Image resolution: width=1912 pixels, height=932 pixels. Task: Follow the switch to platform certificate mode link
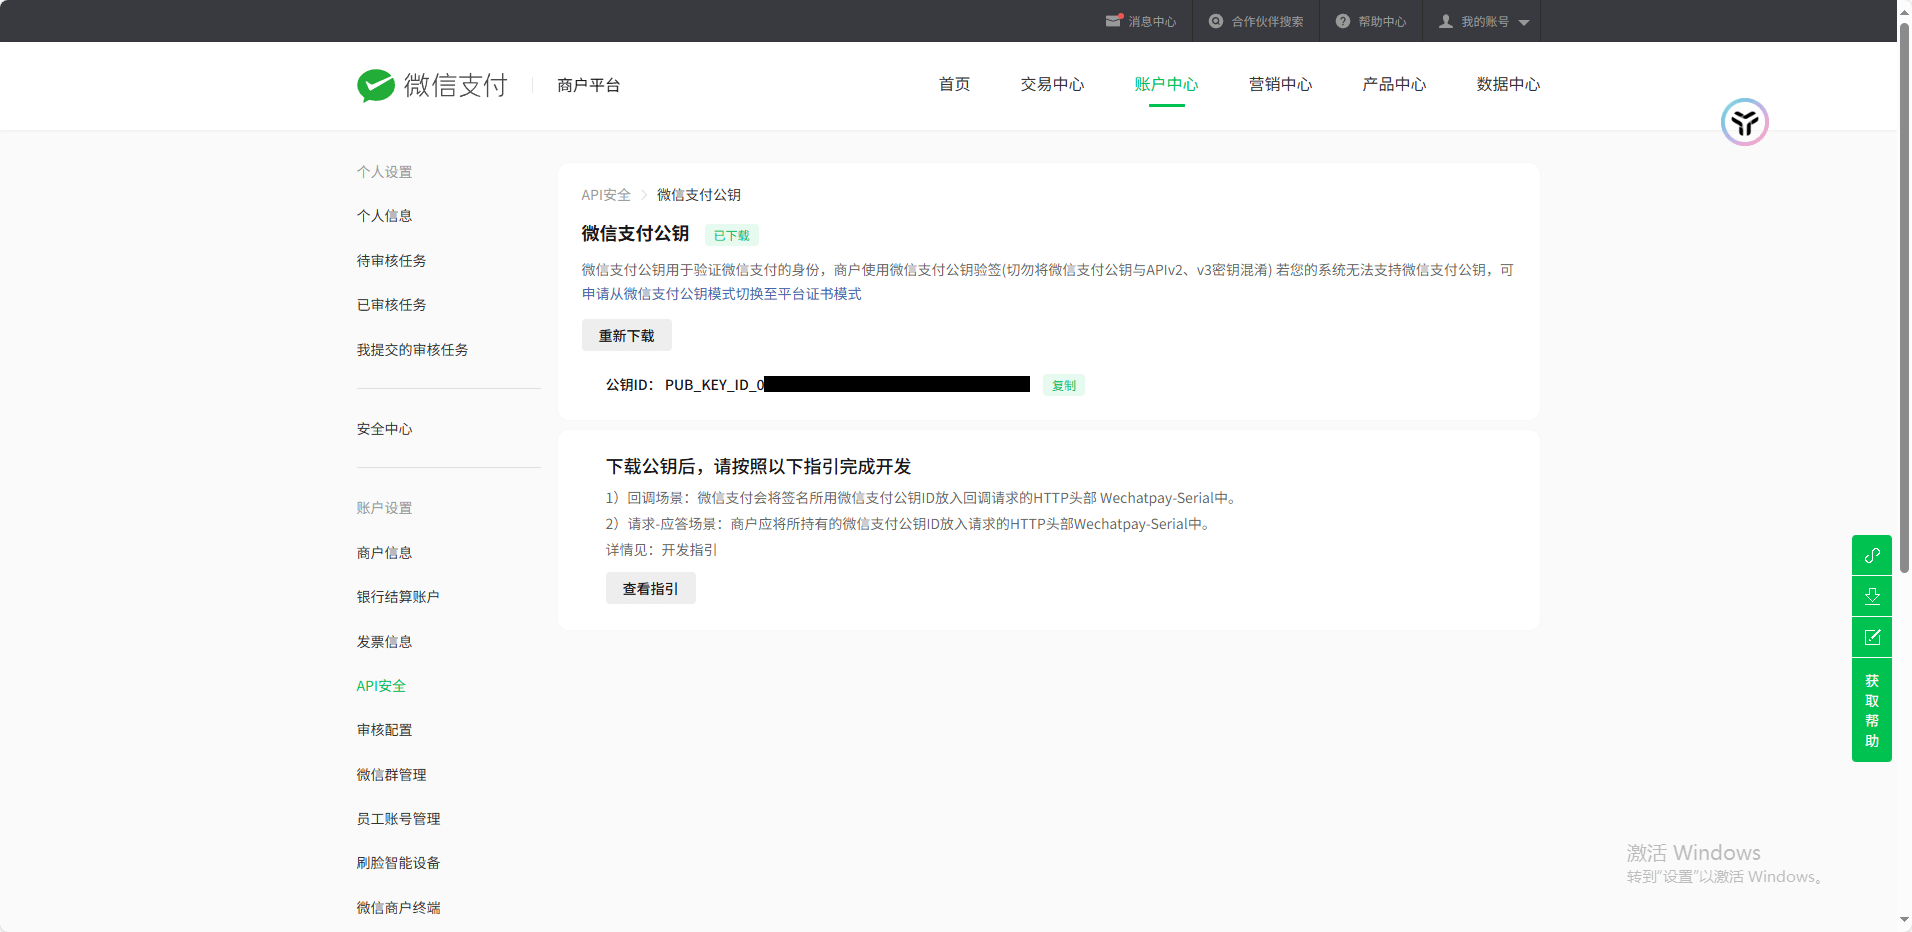tap(722, 294)
